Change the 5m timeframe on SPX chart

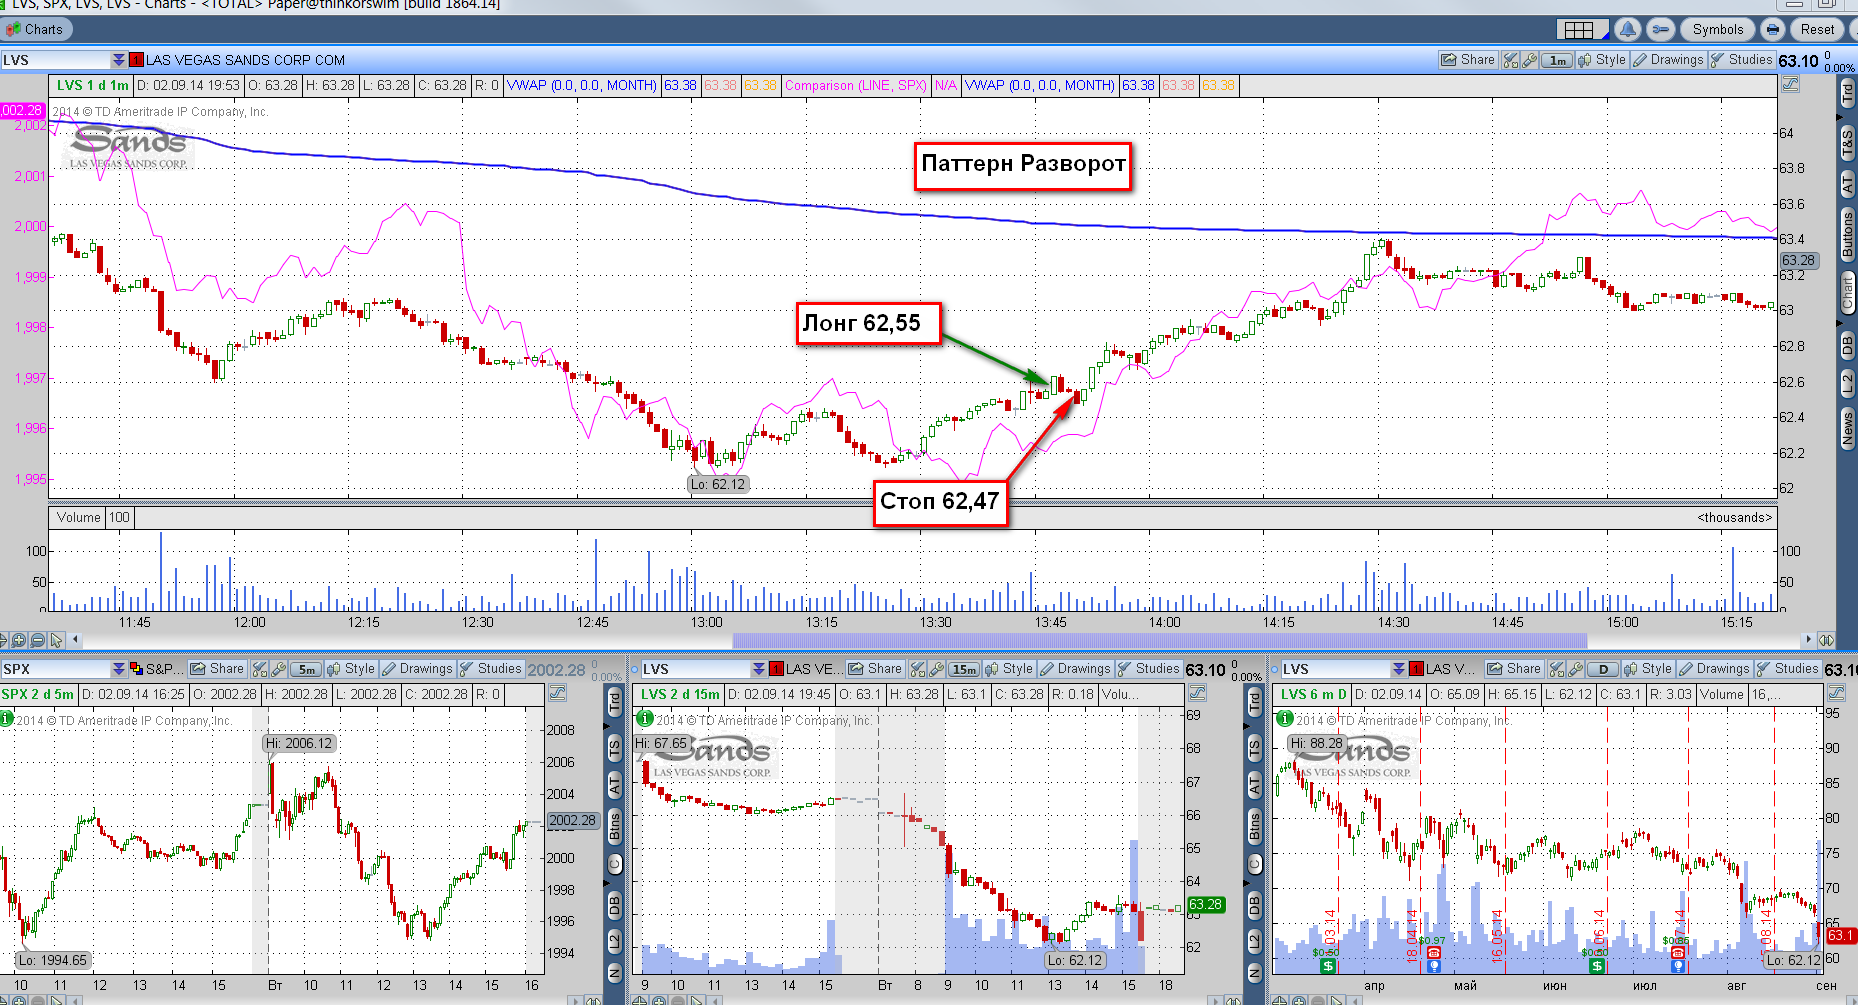click(x=307, y=669)
